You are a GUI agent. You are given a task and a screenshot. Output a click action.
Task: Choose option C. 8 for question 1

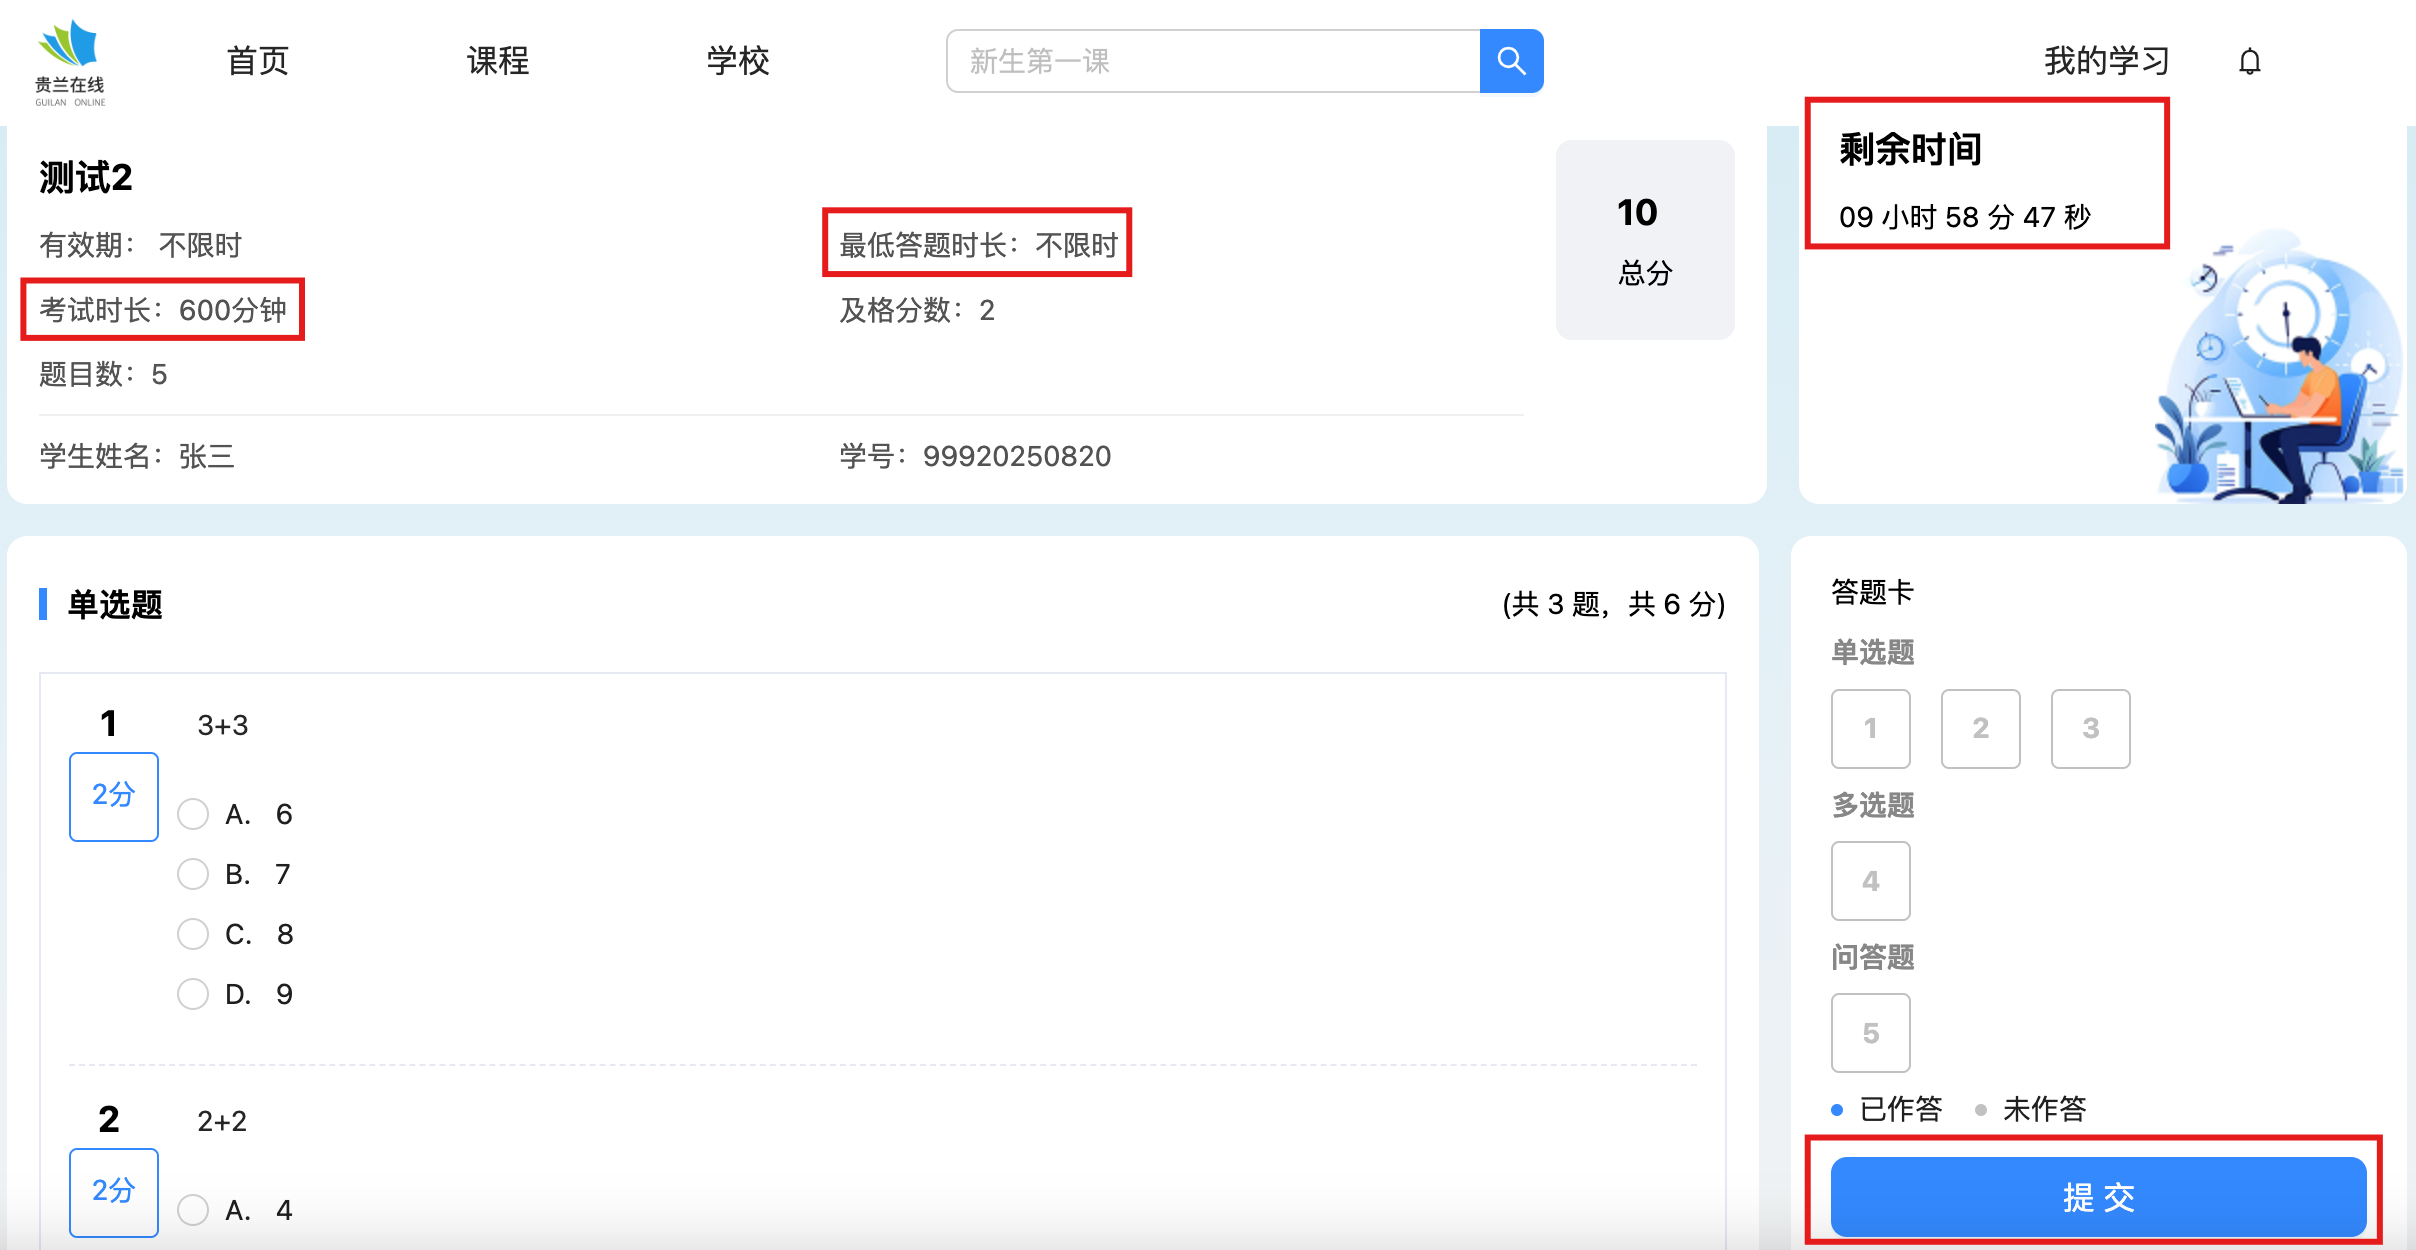point(193,934)
